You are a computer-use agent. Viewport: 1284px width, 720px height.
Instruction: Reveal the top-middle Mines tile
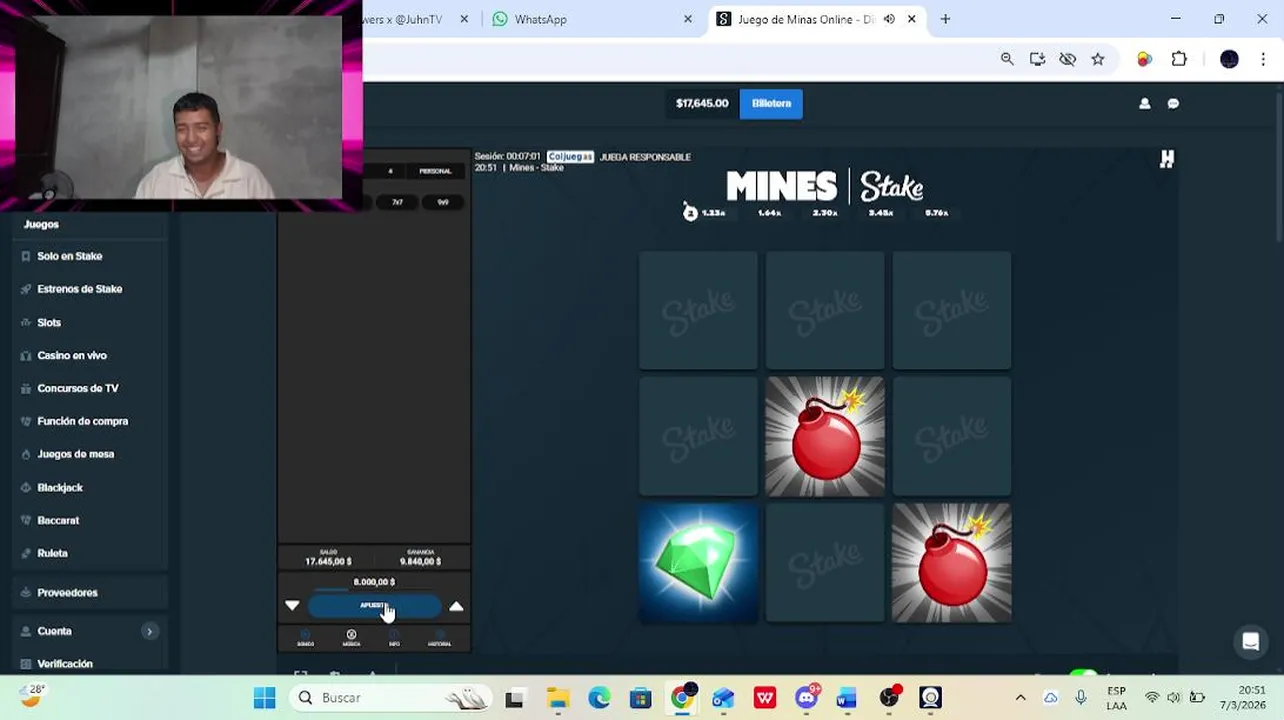[x=825, y=311]
